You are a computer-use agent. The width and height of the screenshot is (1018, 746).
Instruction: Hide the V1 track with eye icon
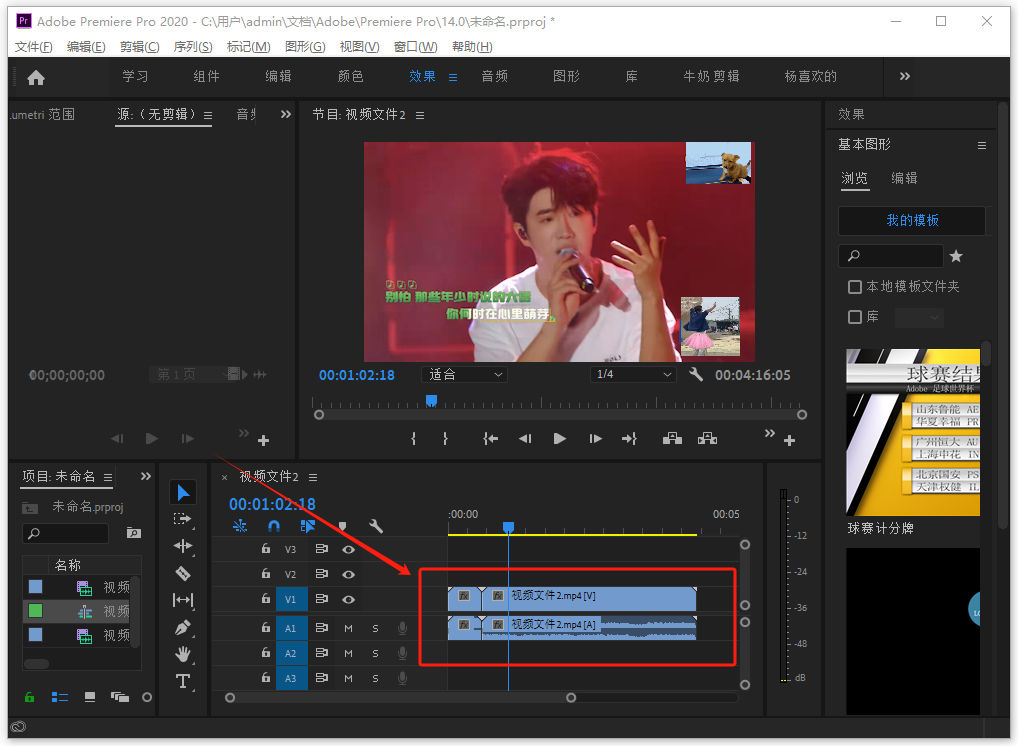tap(349, 599)
